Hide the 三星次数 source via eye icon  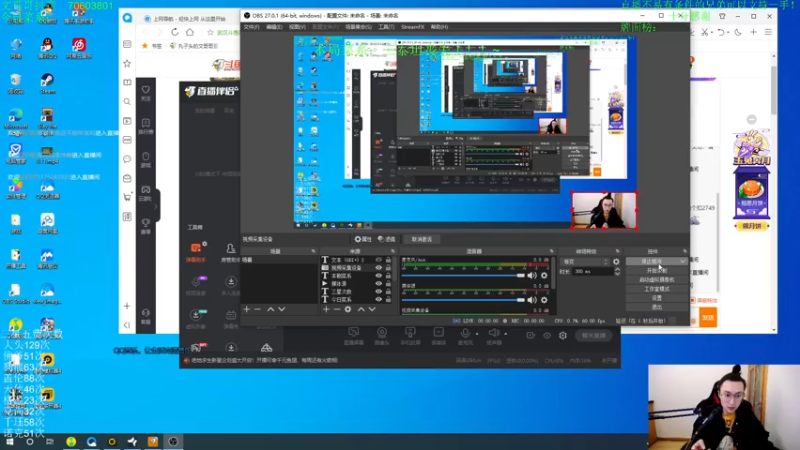tap(379, 291)
